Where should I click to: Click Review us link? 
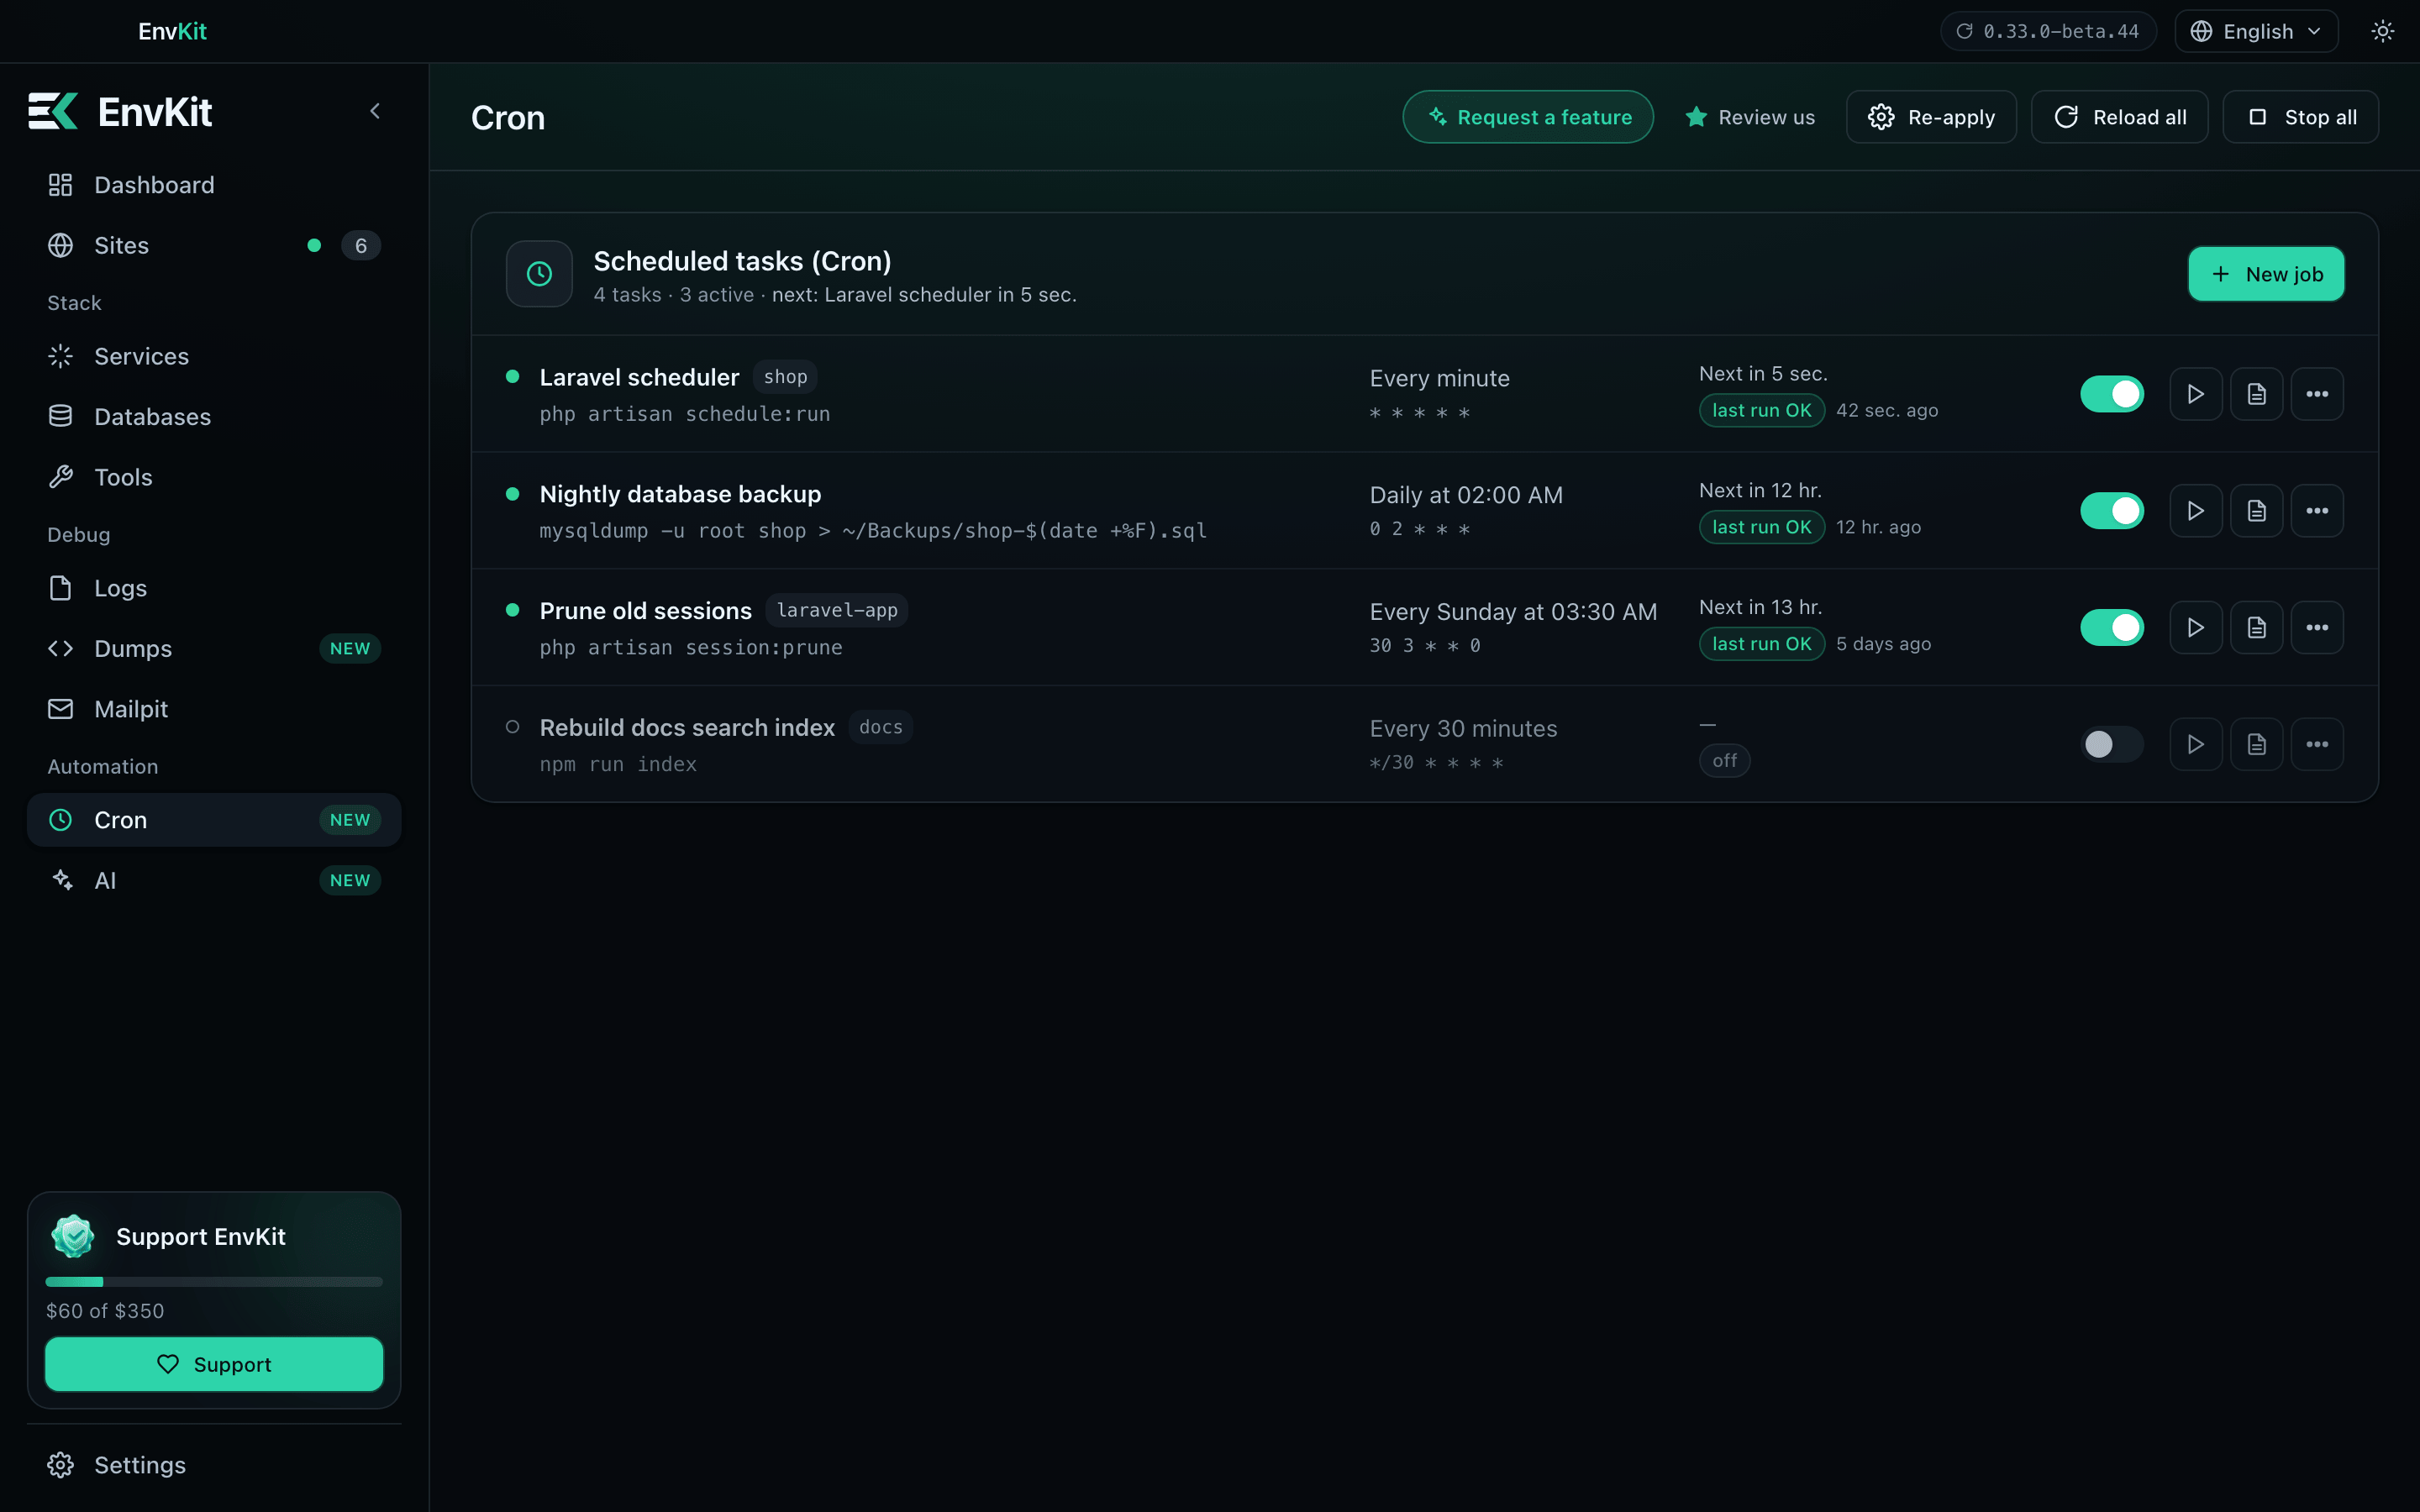pyautogui.click(x=1750, y=117)
